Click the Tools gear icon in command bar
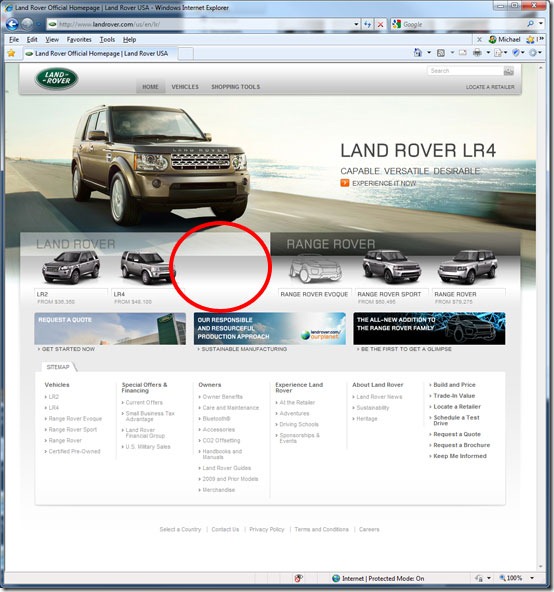 (x=533, y=53)
